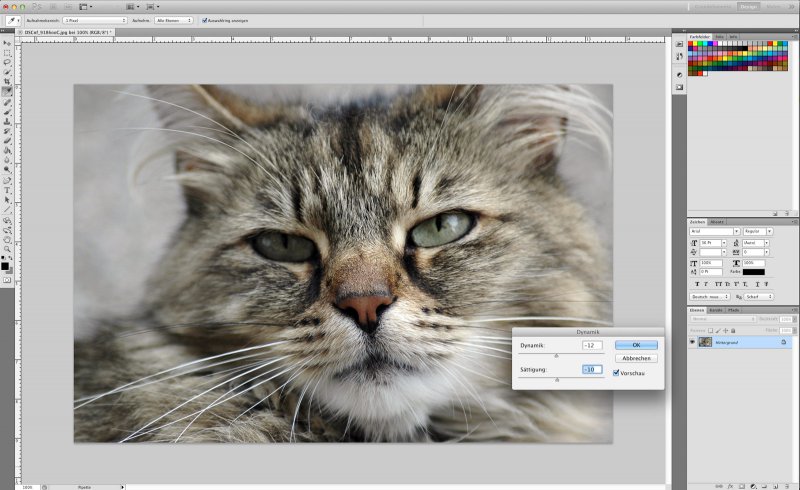Viewport: 800px width, 490px height.
Task: Hide the Hintergrund layer eye icon
Action: (692, 342)
